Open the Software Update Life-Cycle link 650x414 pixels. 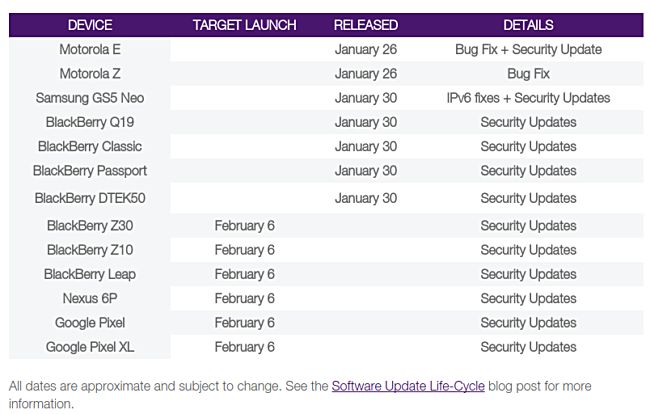pos(408,386)
